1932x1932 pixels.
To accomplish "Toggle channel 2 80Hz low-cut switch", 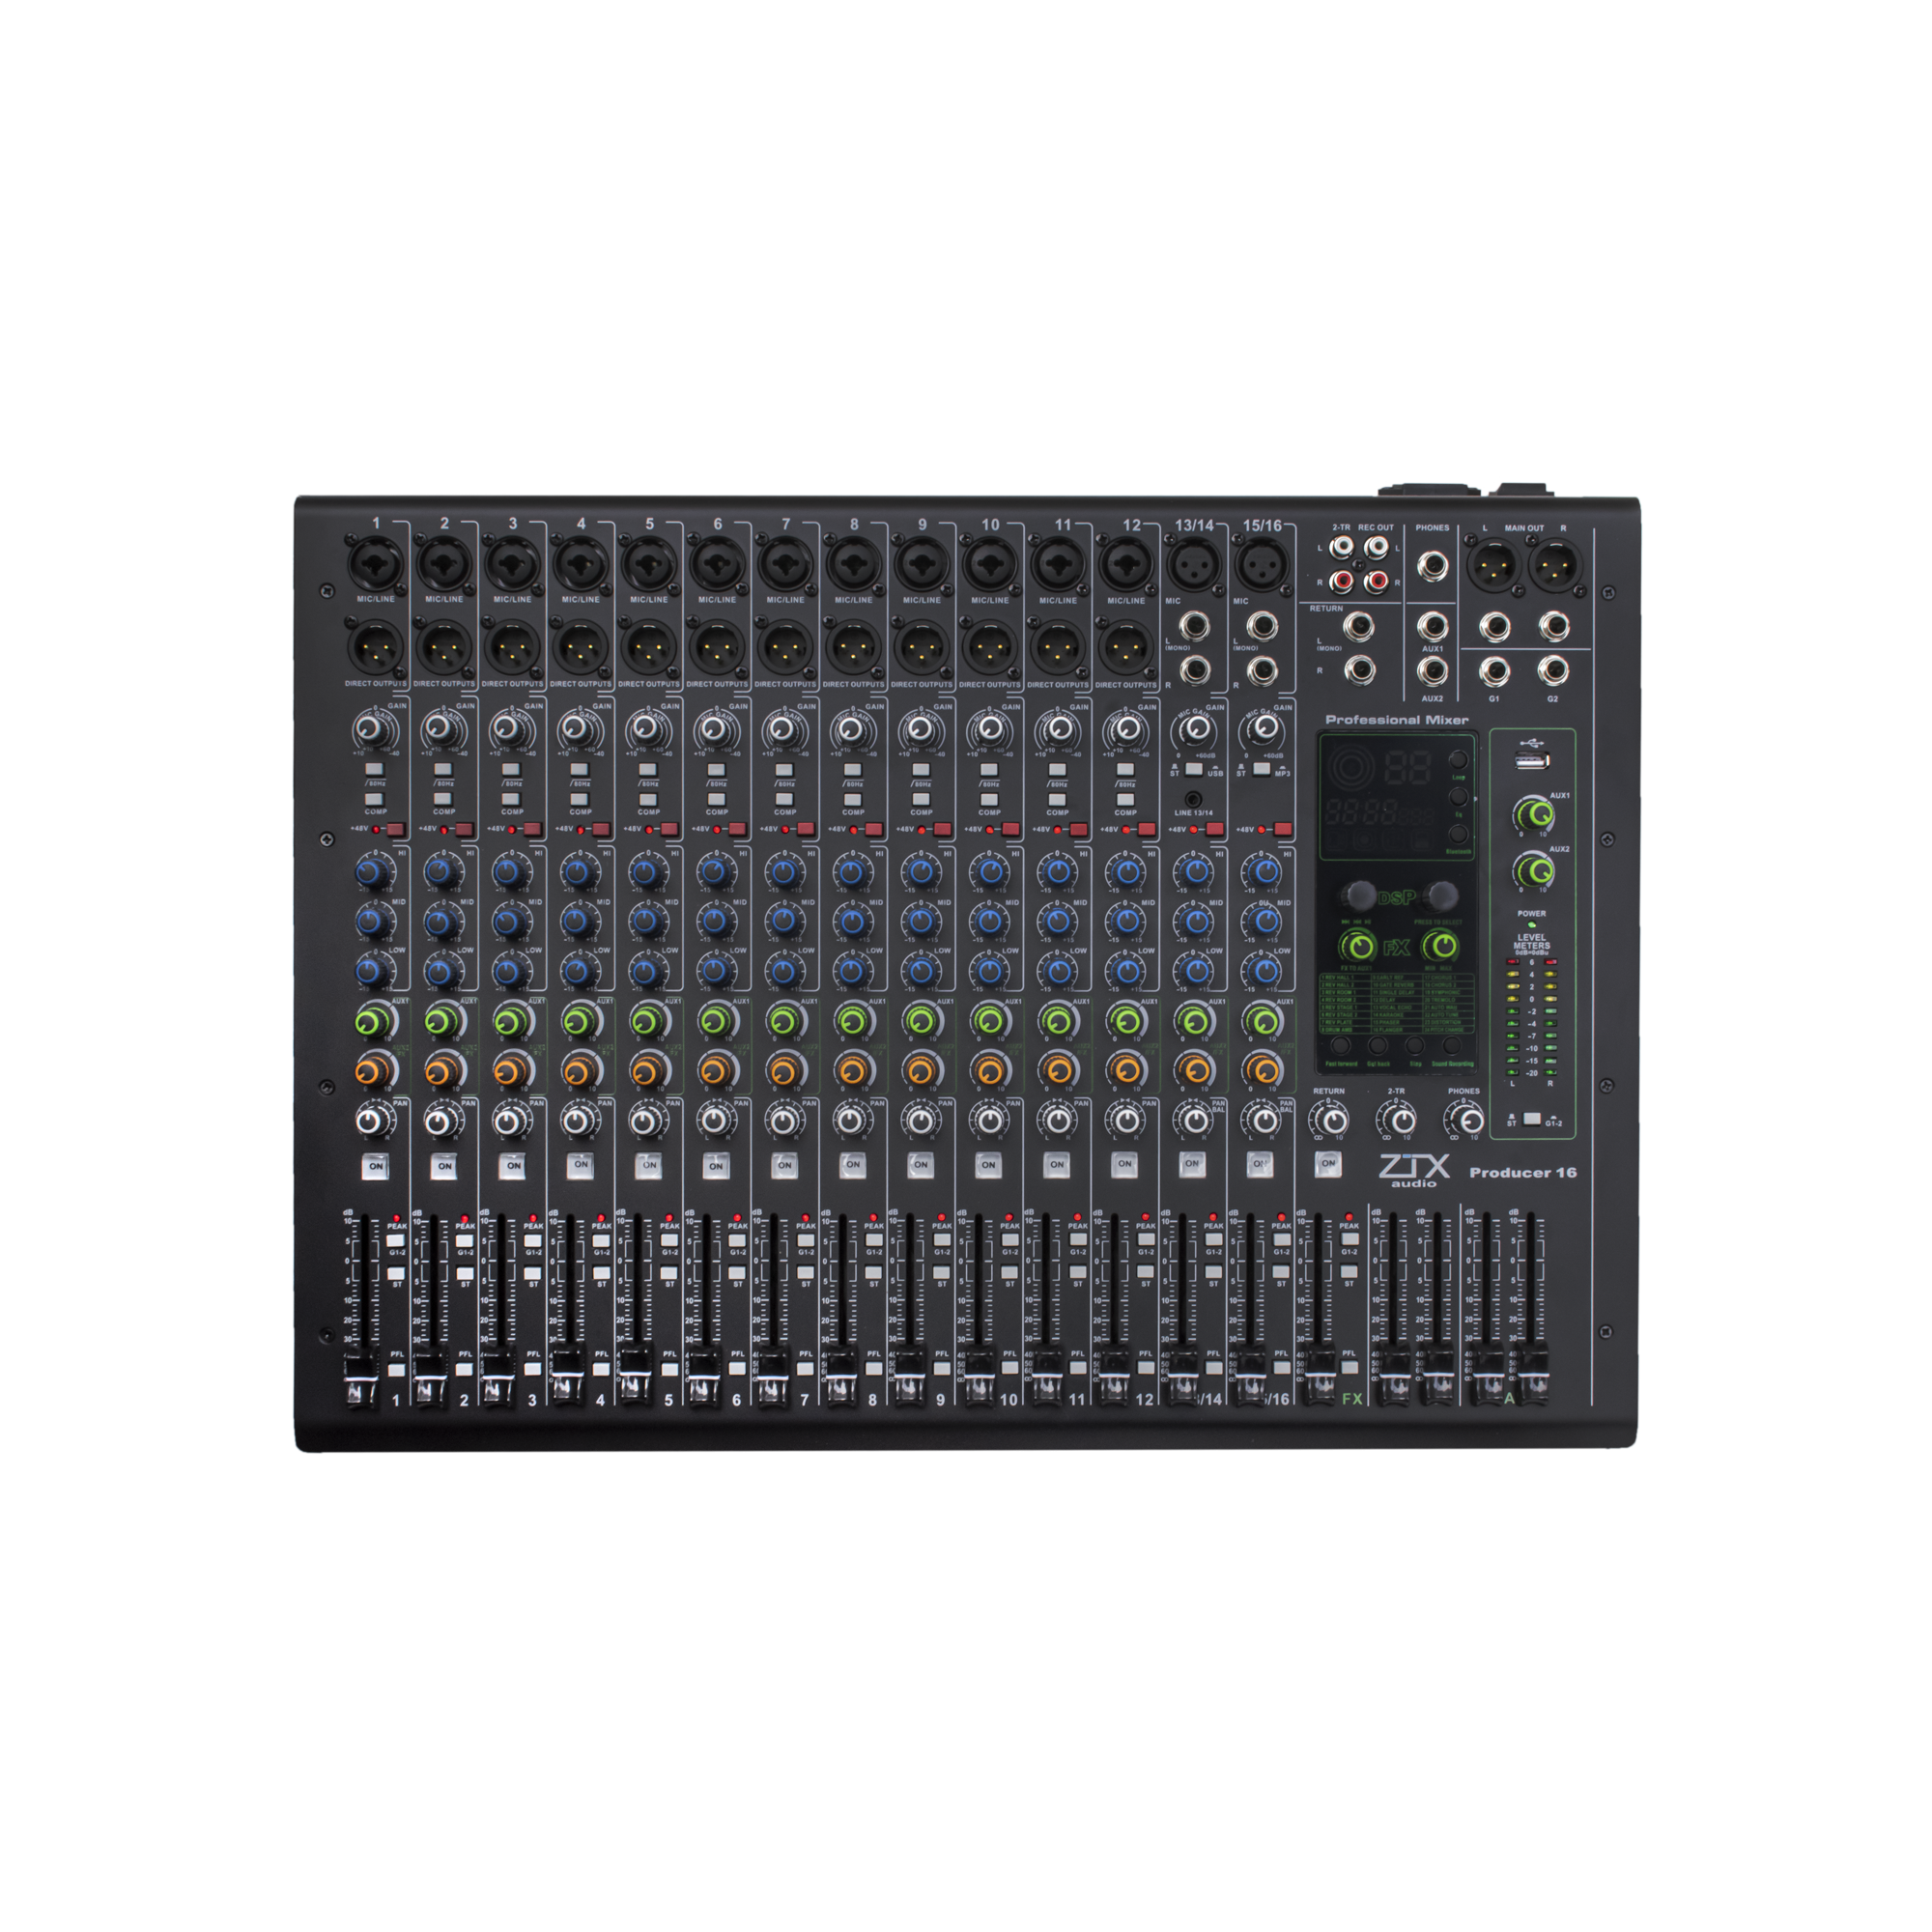I will tap(442, 770).
